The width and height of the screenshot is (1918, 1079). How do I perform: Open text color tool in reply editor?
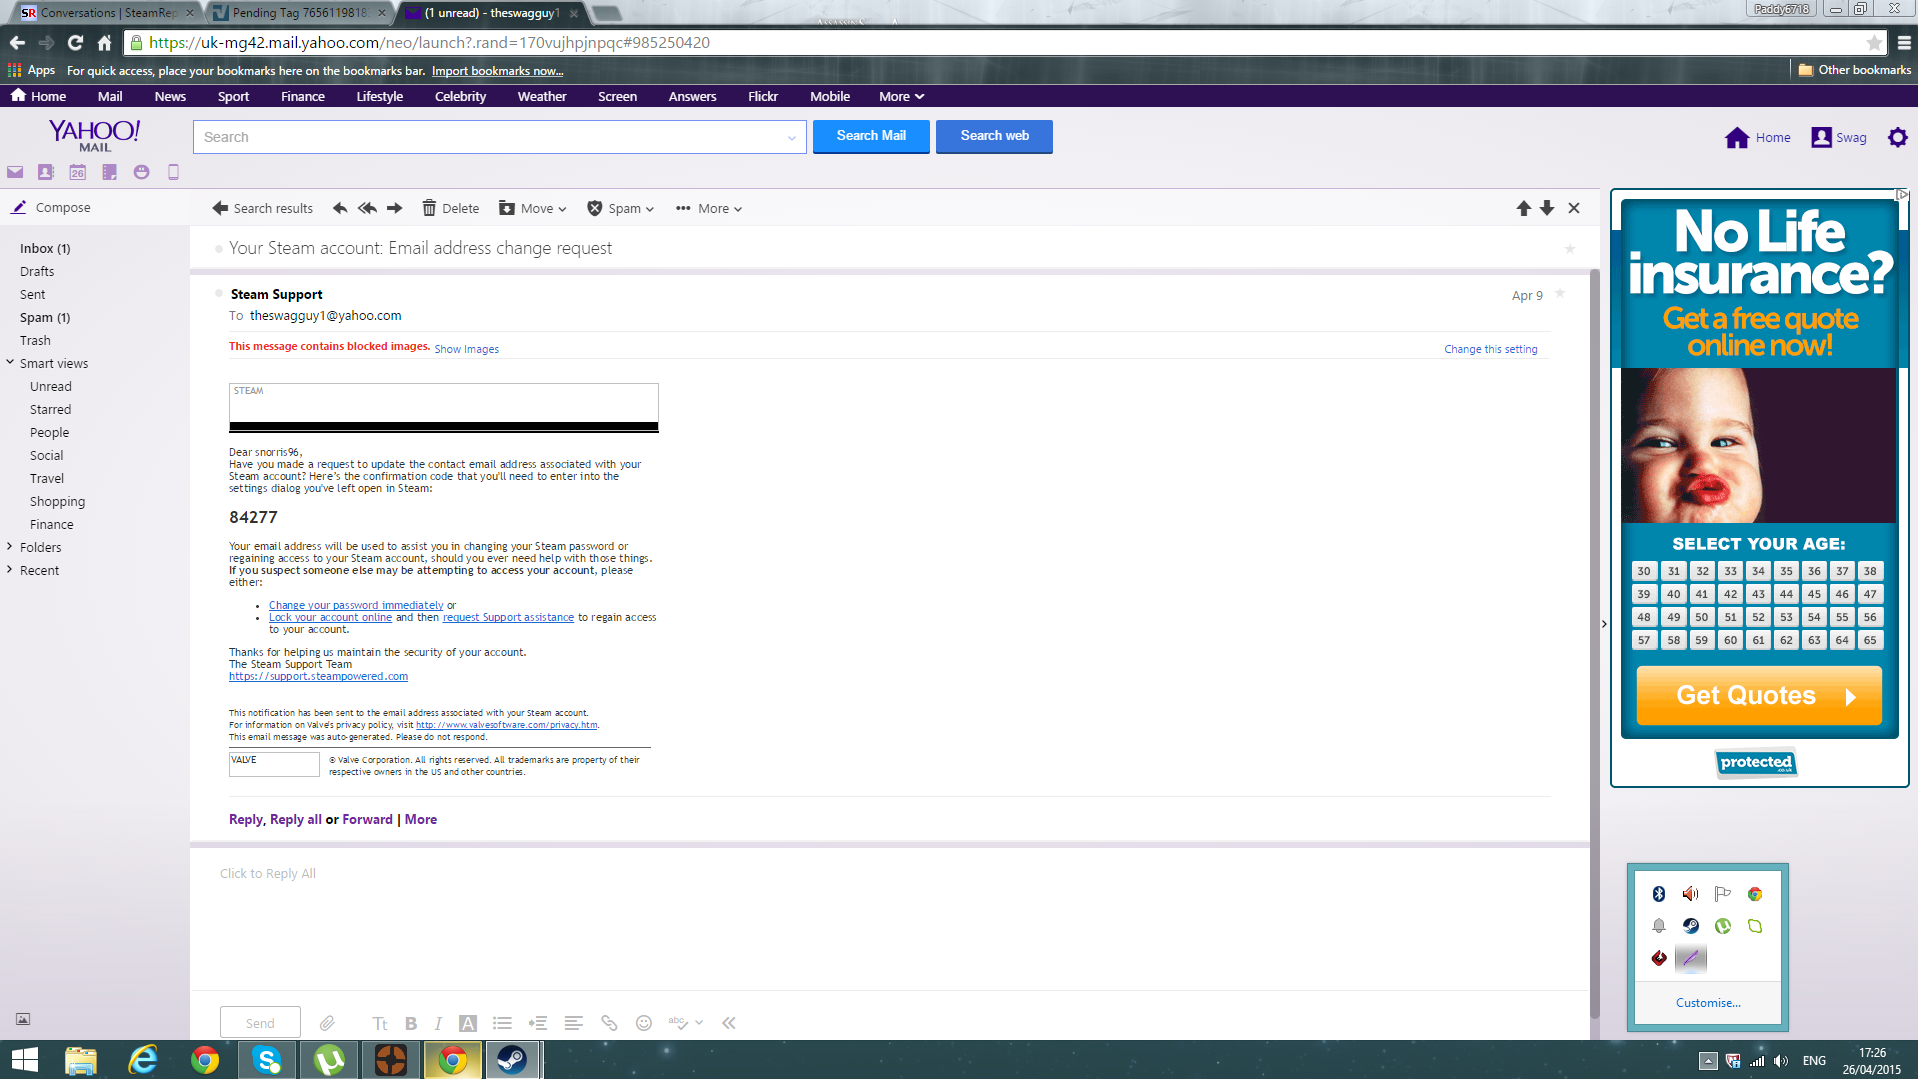point(467,1023)
